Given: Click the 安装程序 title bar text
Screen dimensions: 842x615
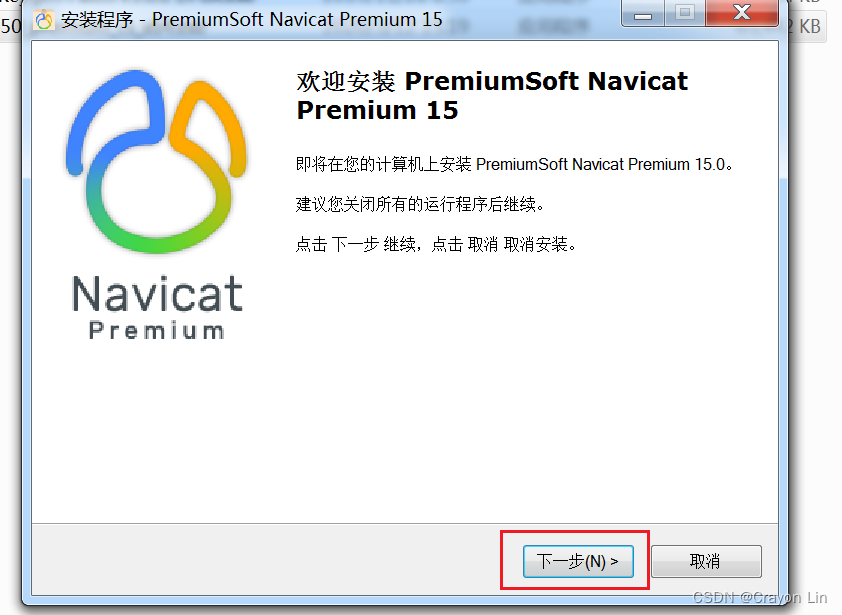Looking at the screenshot, I should [x=97, y=20].
